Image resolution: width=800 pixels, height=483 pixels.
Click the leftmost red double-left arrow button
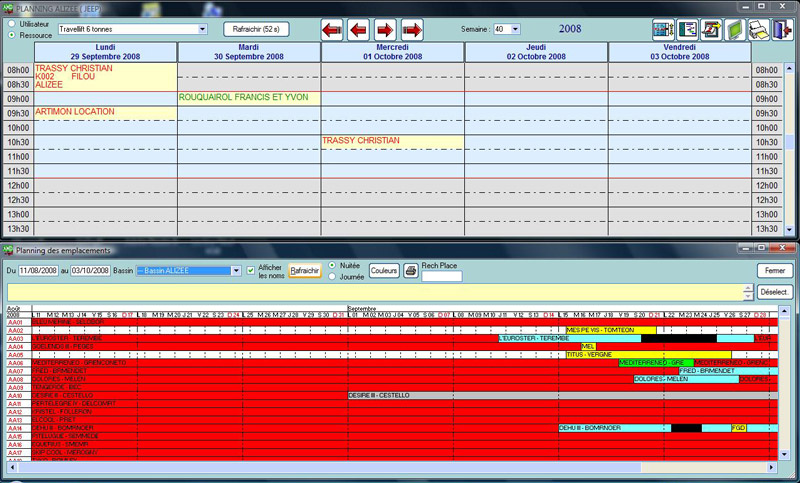tap(332, 29)
